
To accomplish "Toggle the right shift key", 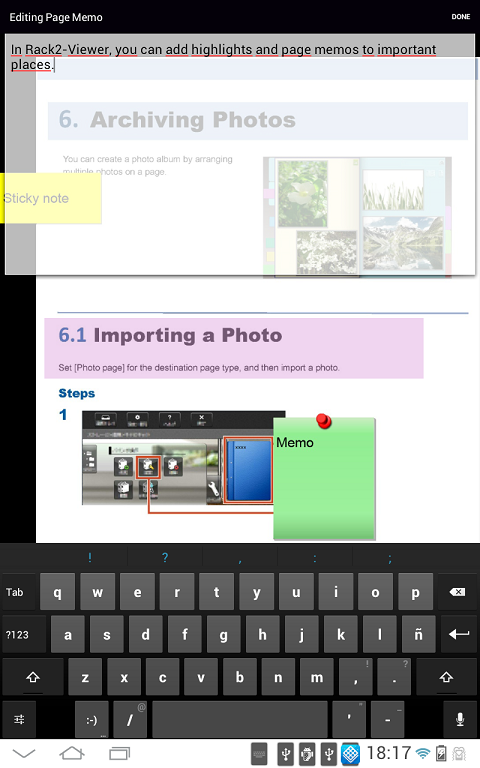I will tap(446, 677).
